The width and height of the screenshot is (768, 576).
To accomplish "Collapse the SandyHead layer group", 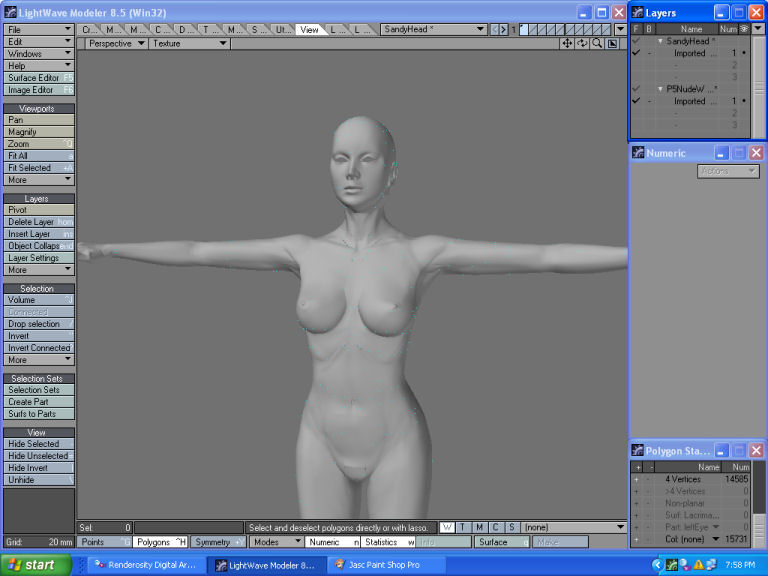I will 660,41.
